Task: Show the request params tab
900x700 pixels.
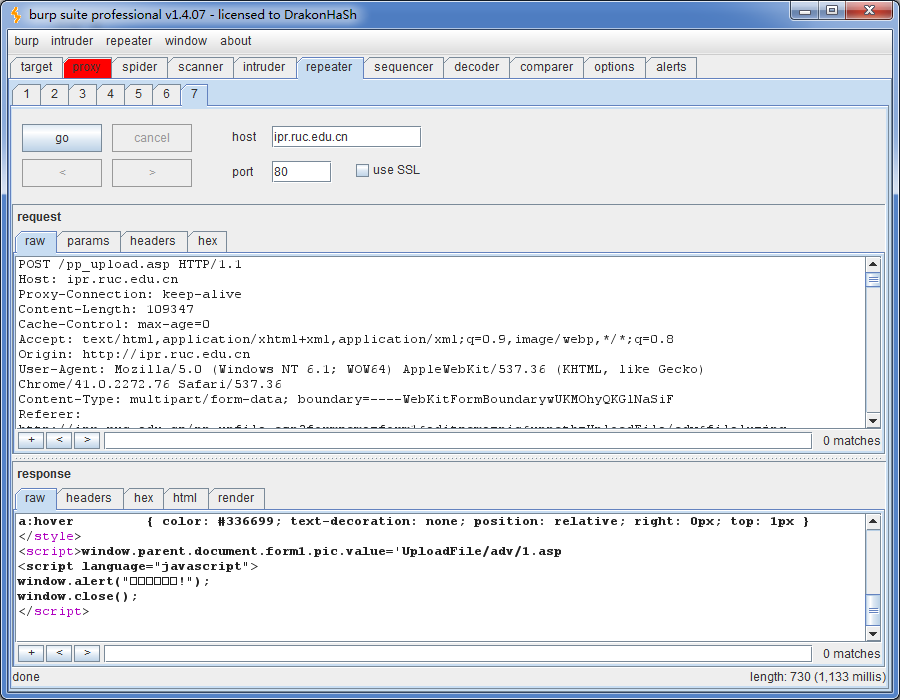Action: 88,241
